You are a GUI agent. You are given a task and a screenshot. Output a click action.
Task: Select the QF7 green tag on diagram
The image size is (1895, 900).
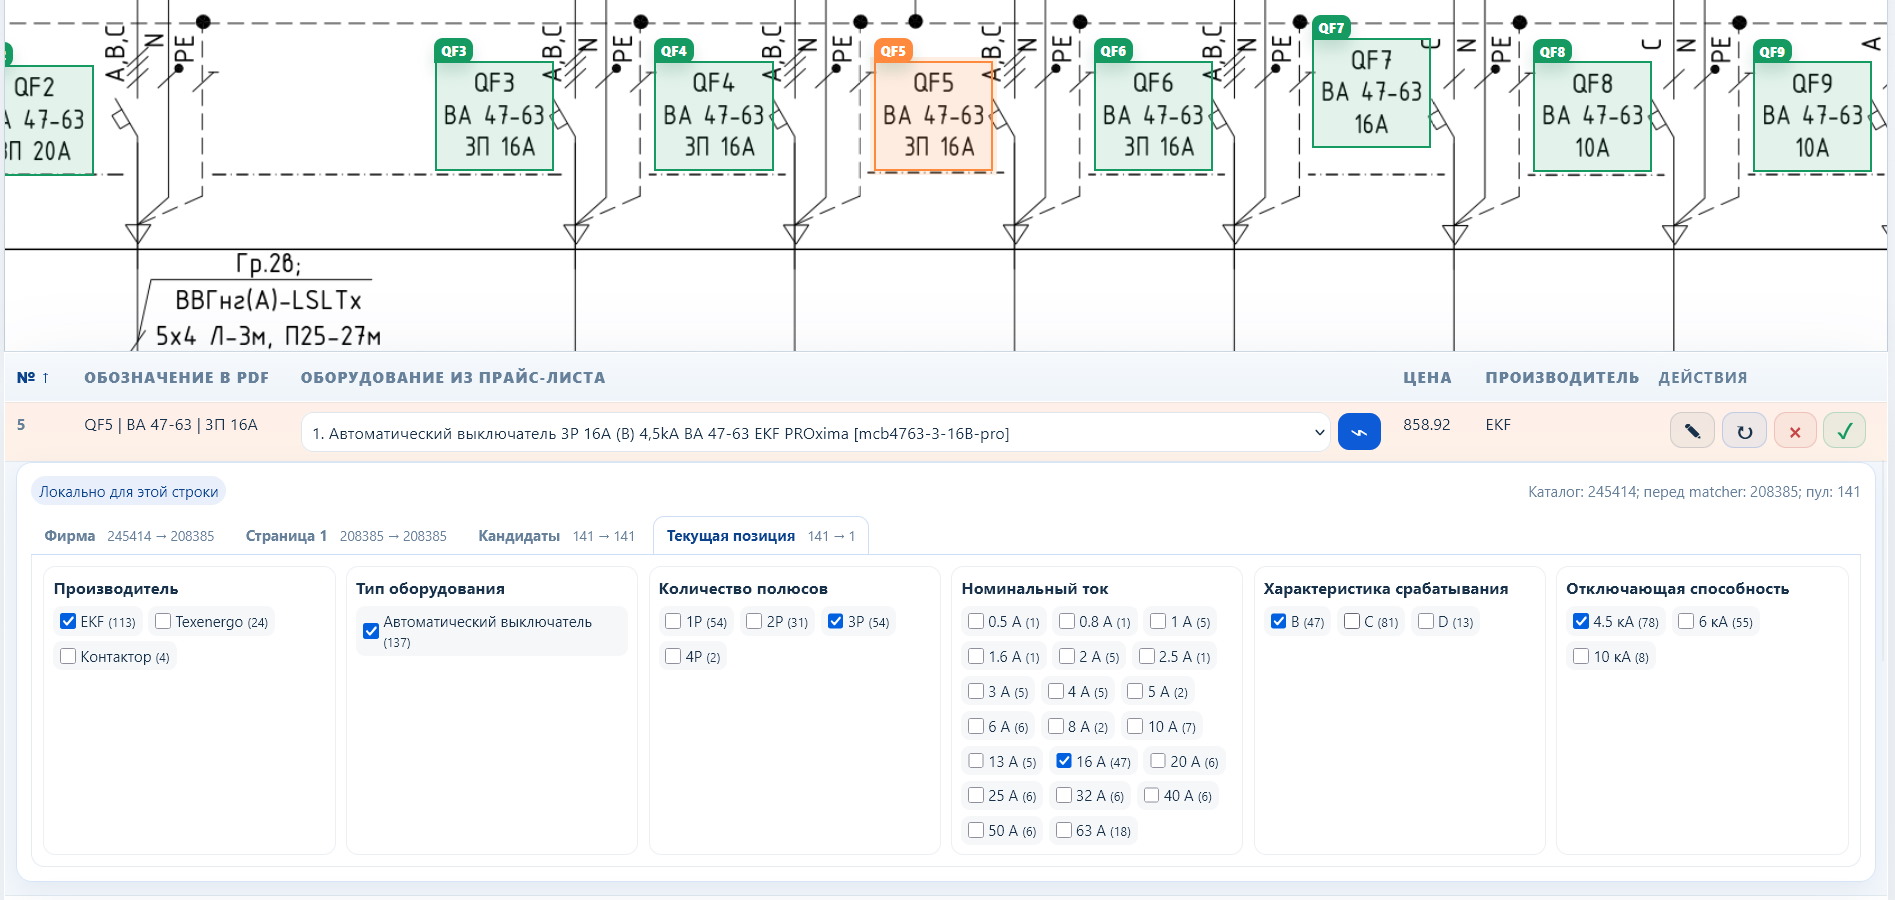click(x=1331, y=28)
